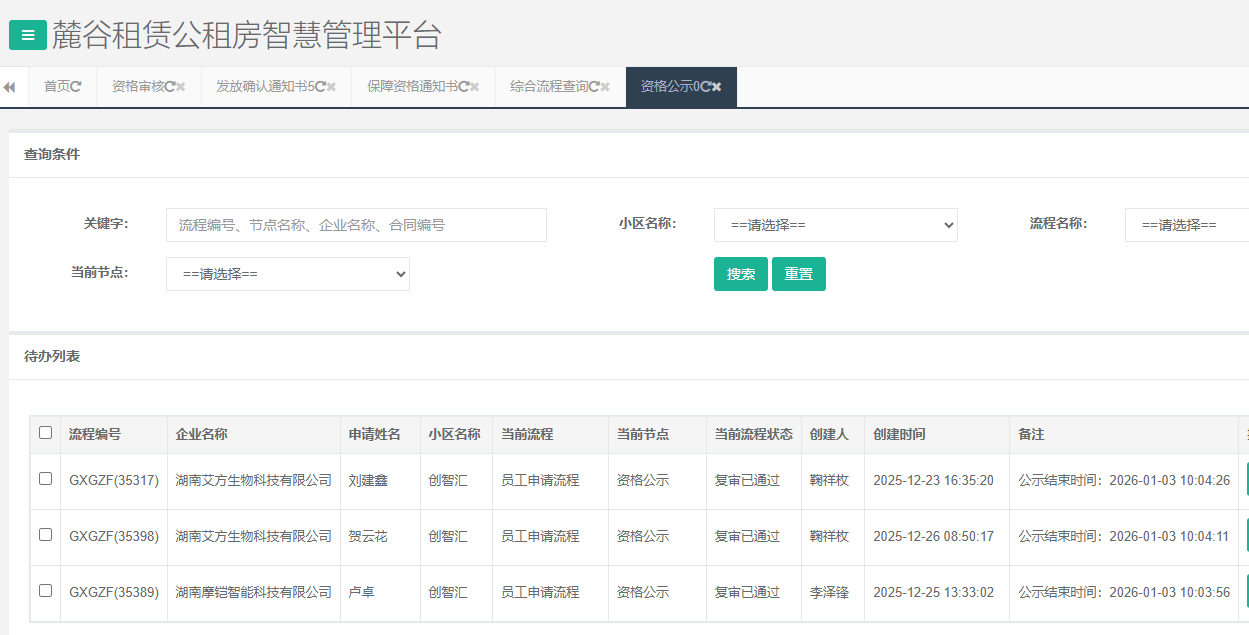Click the 重置 button
Screen dimensions: 1249x635
pyautogui.click(x=798, y=274)
